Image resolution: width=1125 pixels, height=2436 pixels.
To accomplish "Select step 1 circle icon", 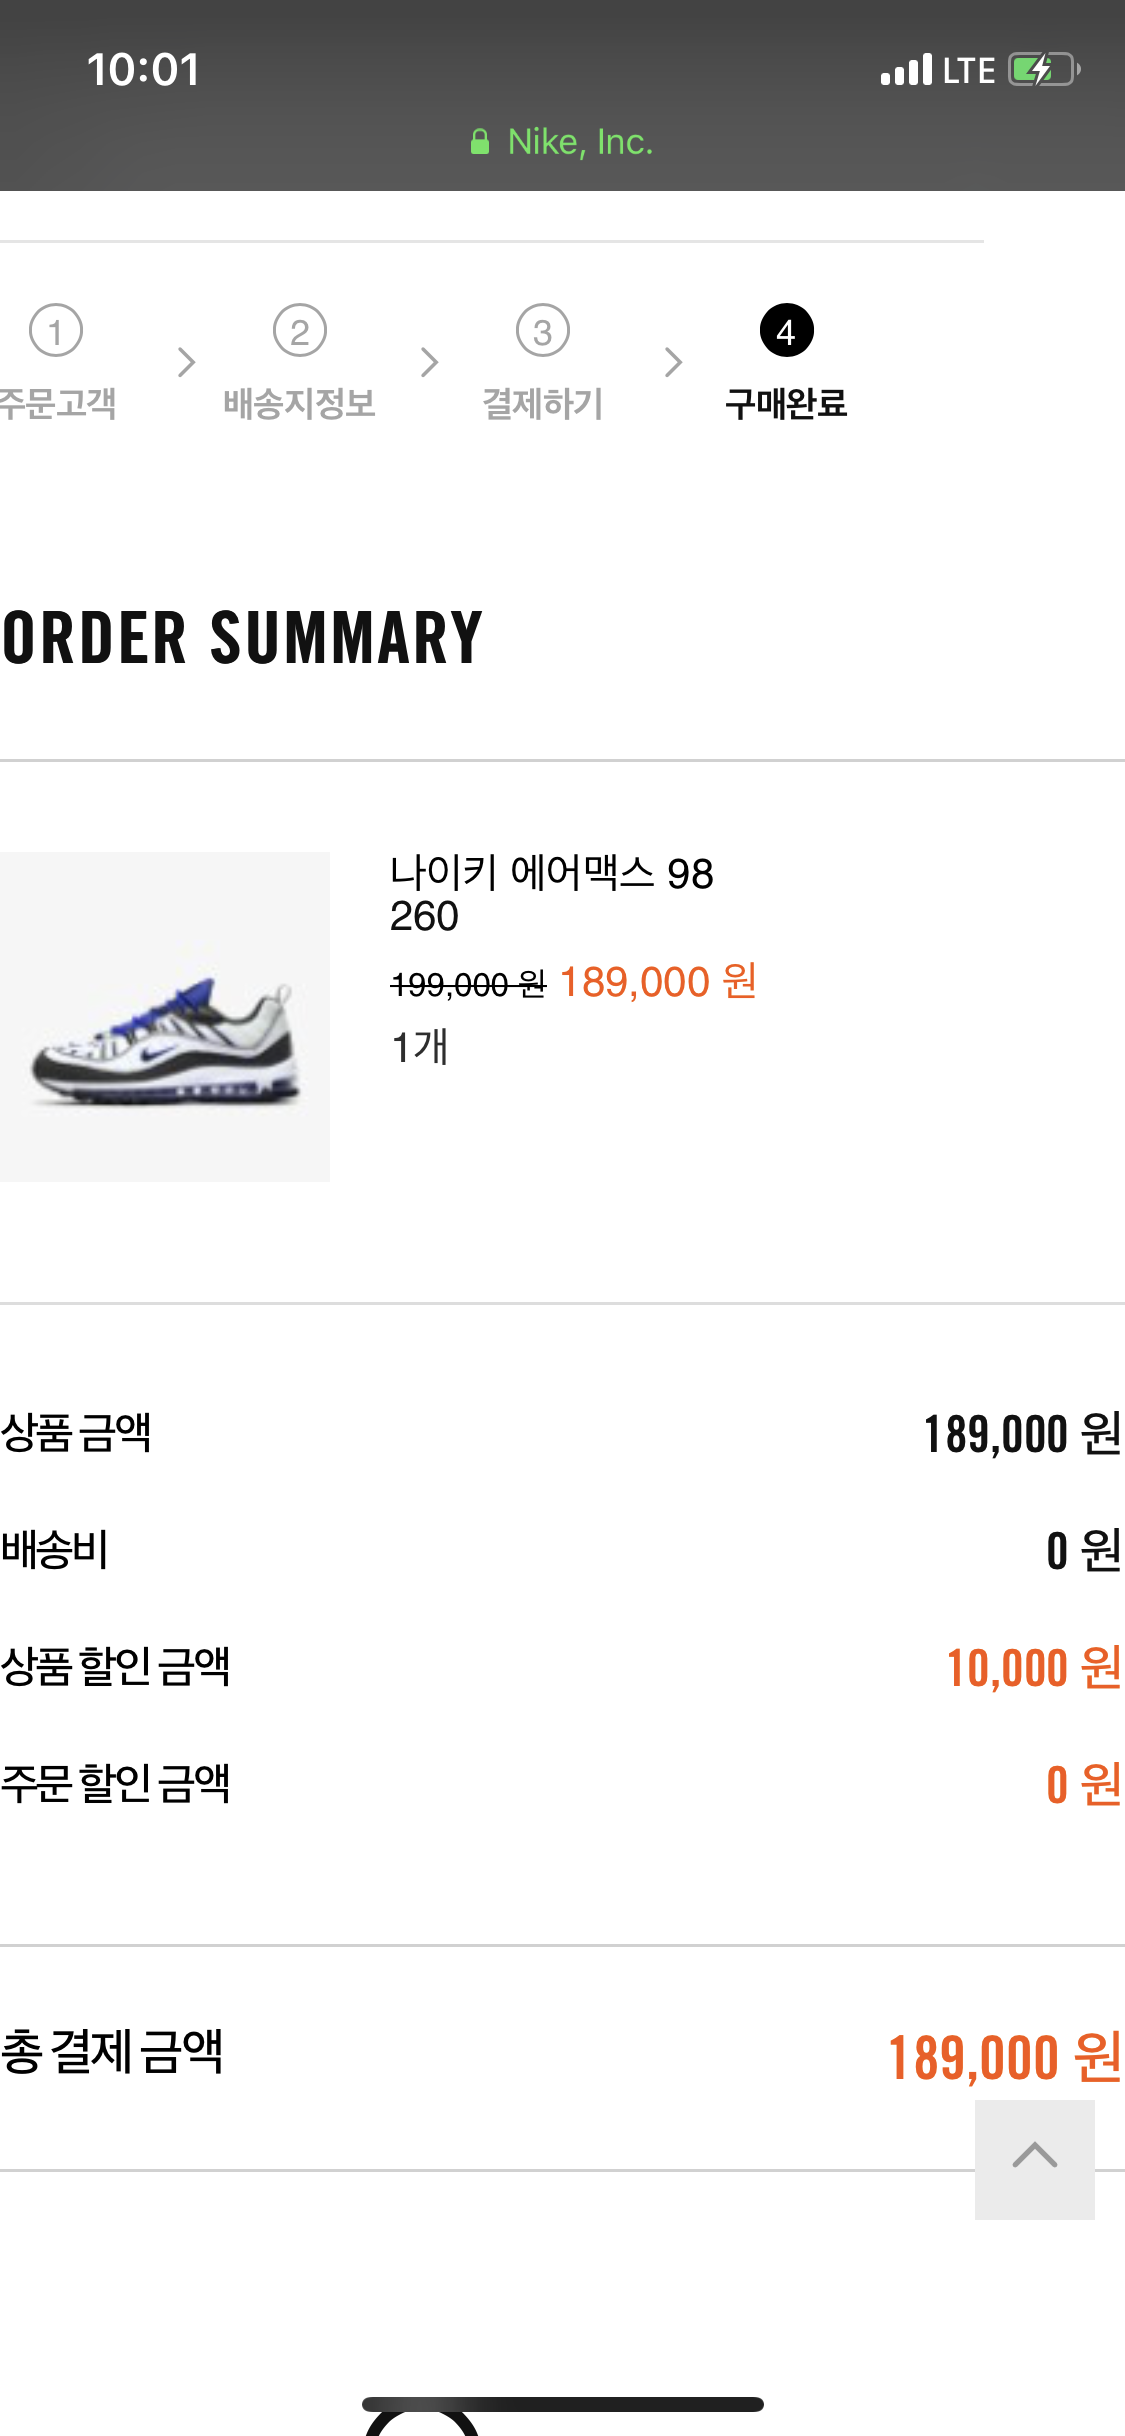I will pyautogui.click(x=56, y=330).
